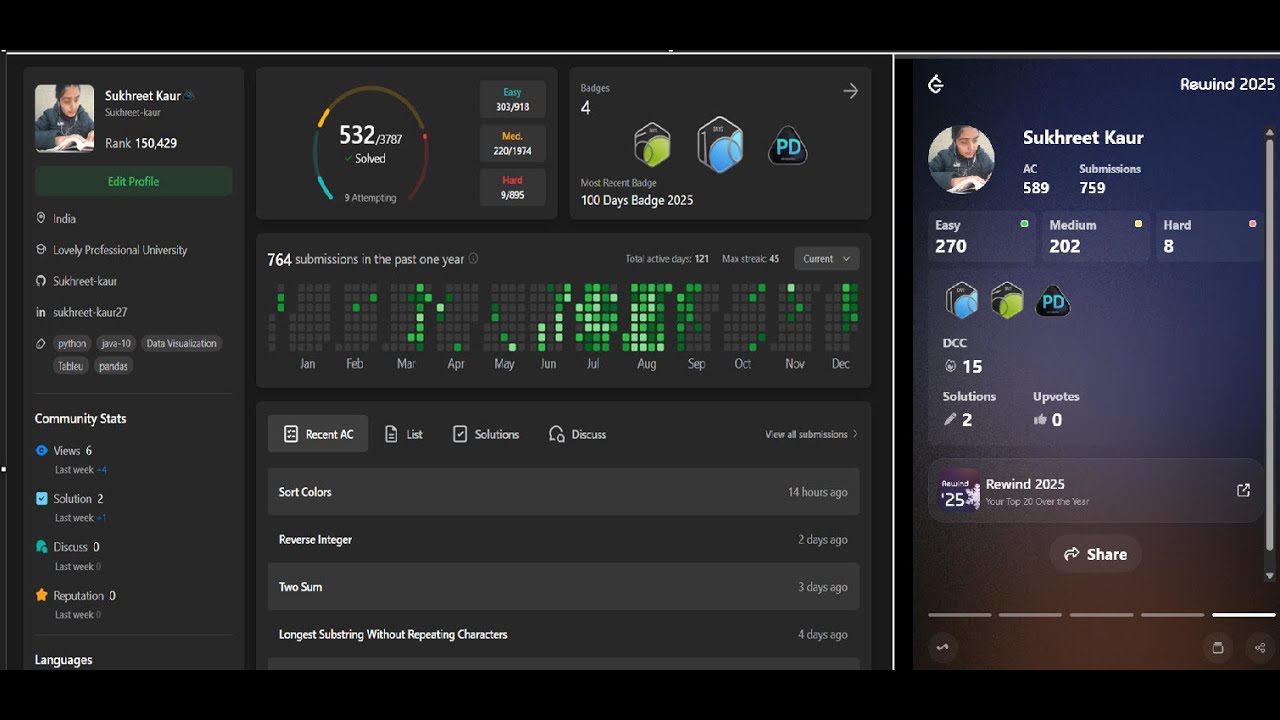Select the PD badge in the Badges card

[787, 148]
